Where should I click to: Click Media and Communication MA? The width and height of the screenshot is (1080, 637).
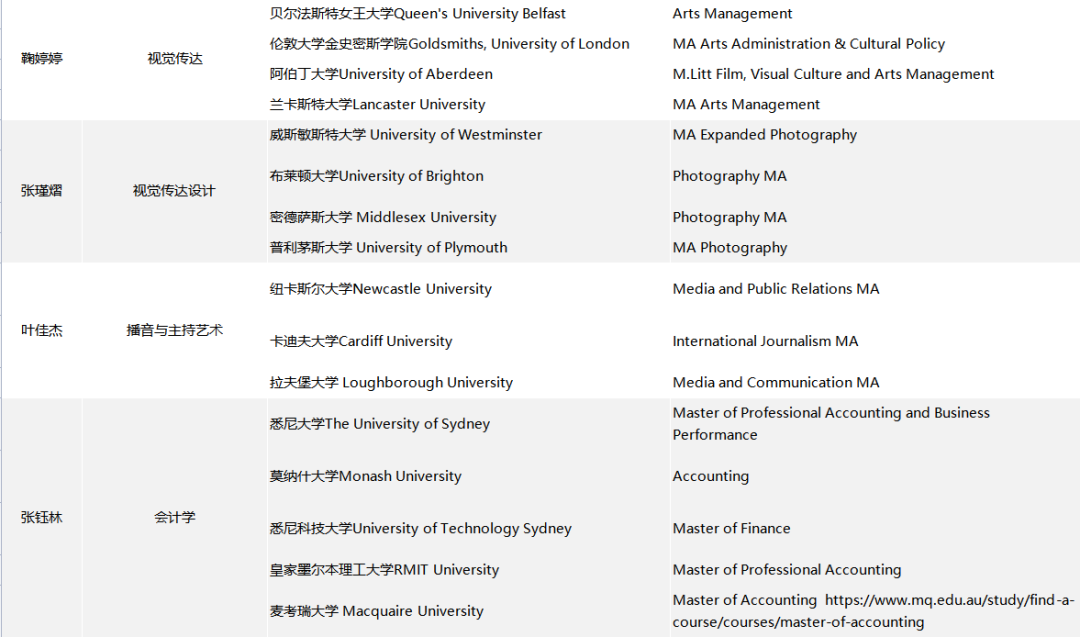[776, 383]
